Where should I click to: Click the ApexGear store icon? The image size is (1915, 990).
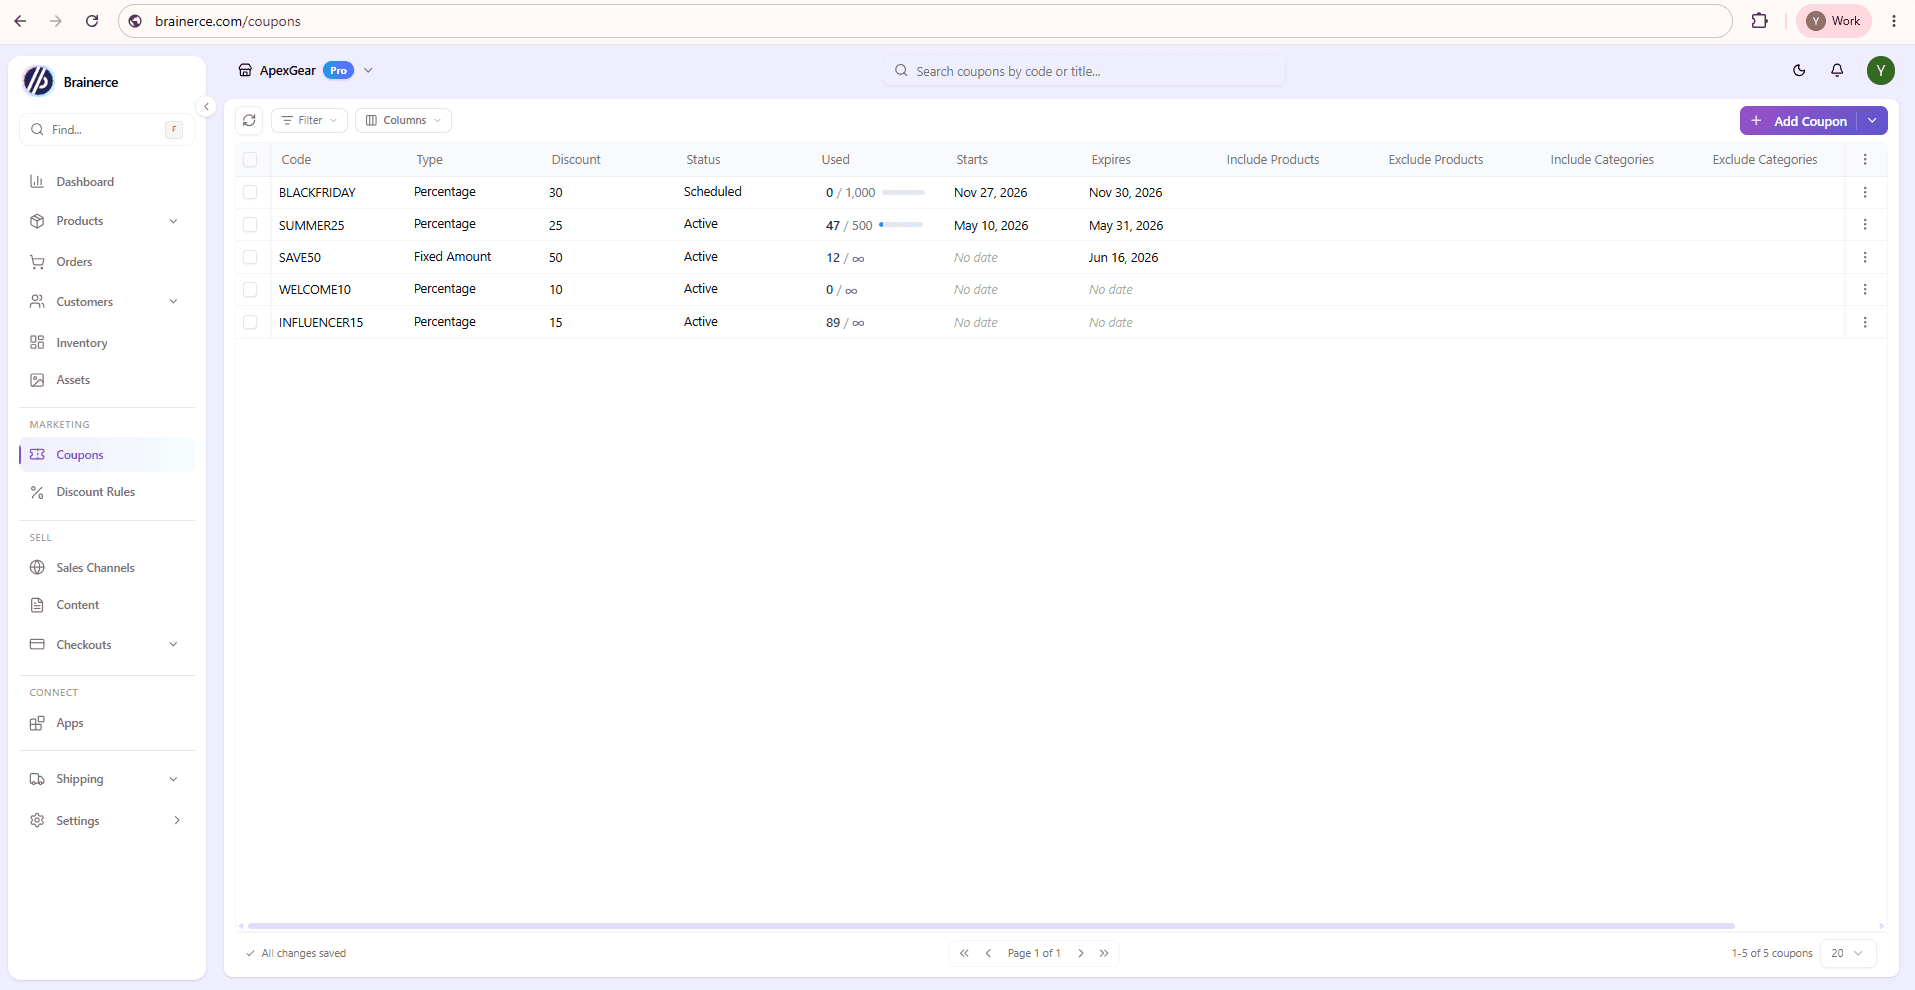point(245,70)
